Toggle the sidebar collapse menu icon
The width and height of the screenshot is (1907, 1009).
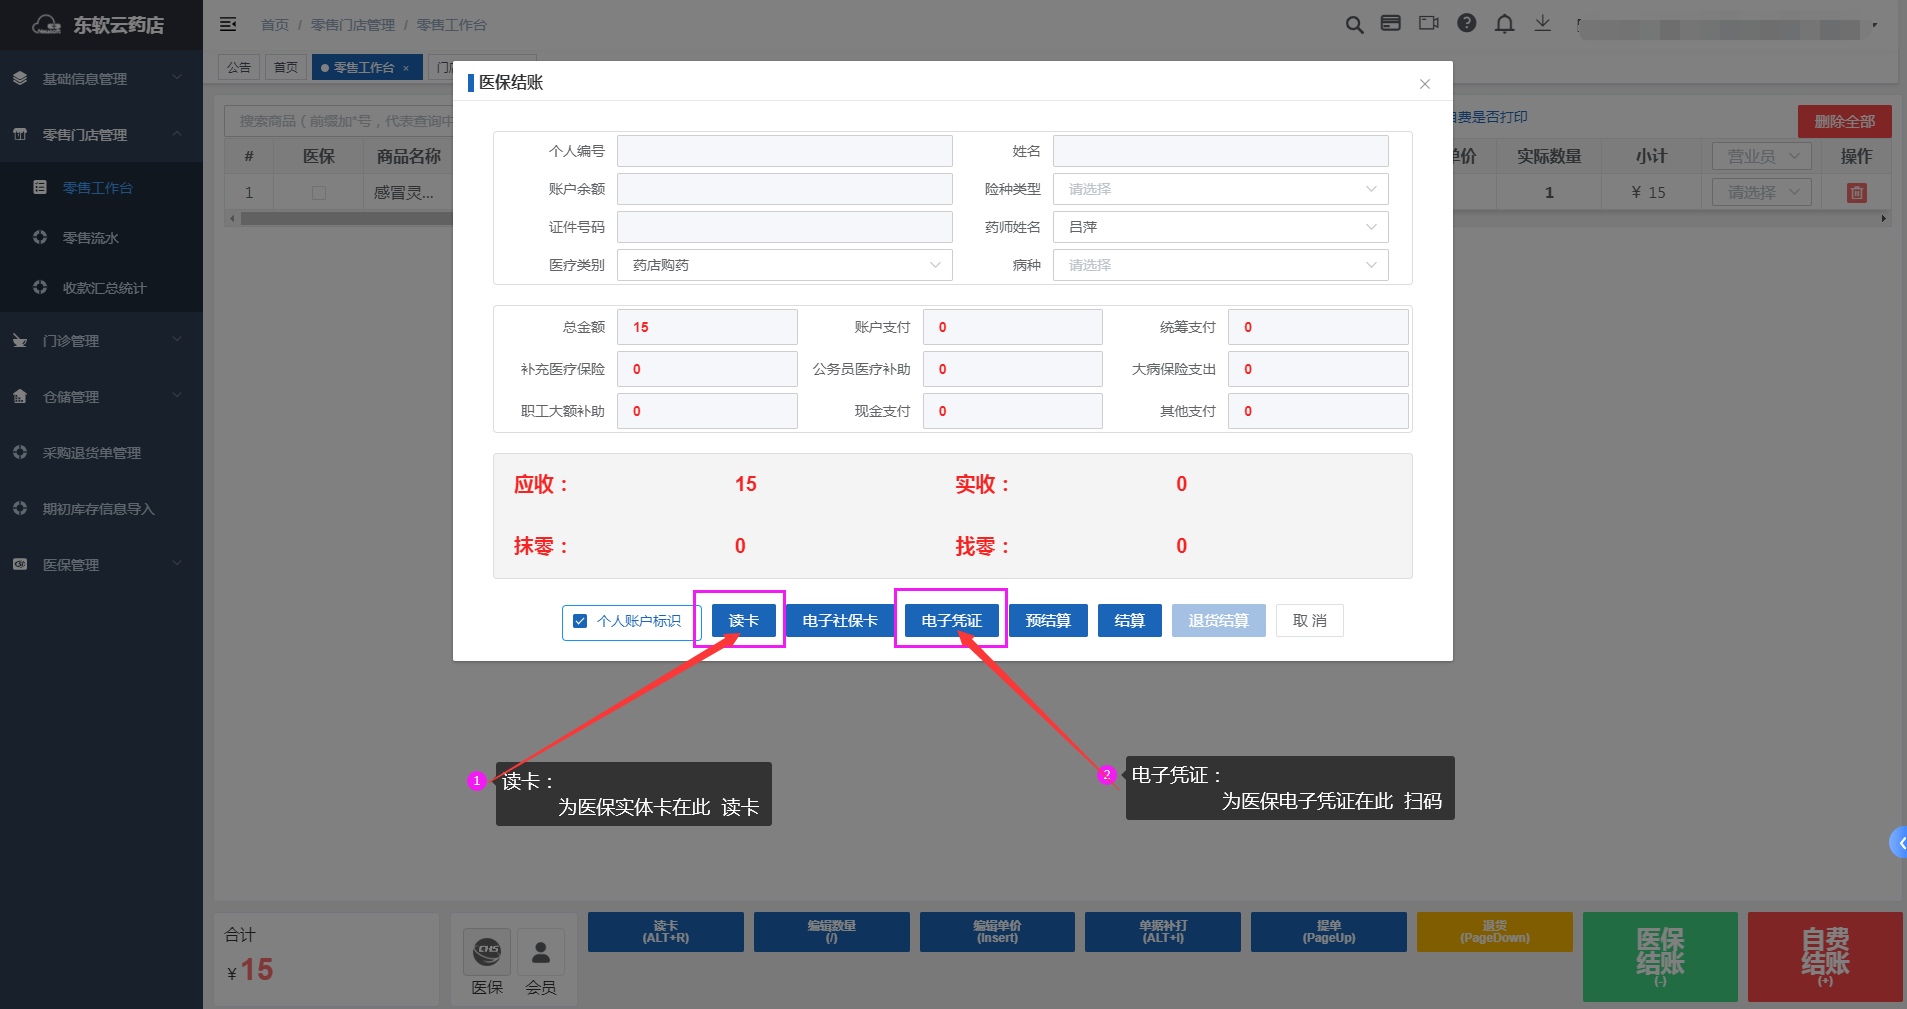(228, 24)
